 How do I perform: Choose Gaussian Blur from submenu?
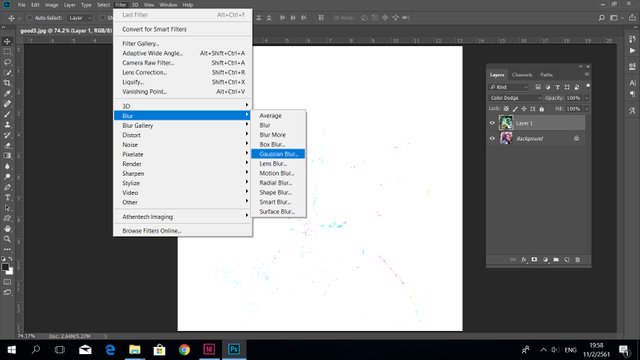(278, 154)
